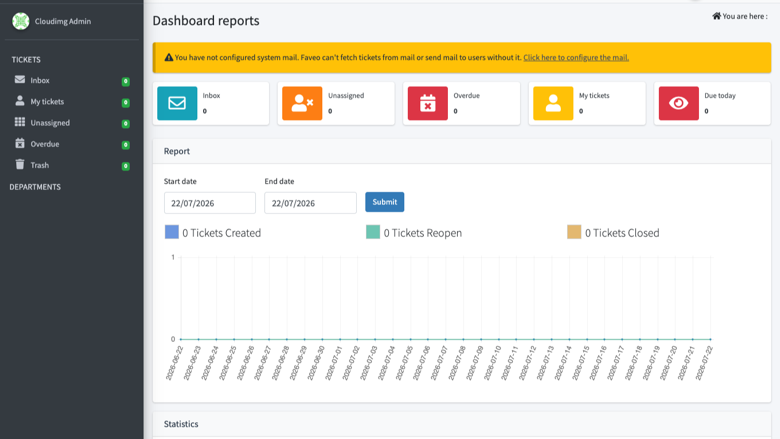Click the yellow My tickets person icon
The image size is (780, 439).
pos(553,103)
